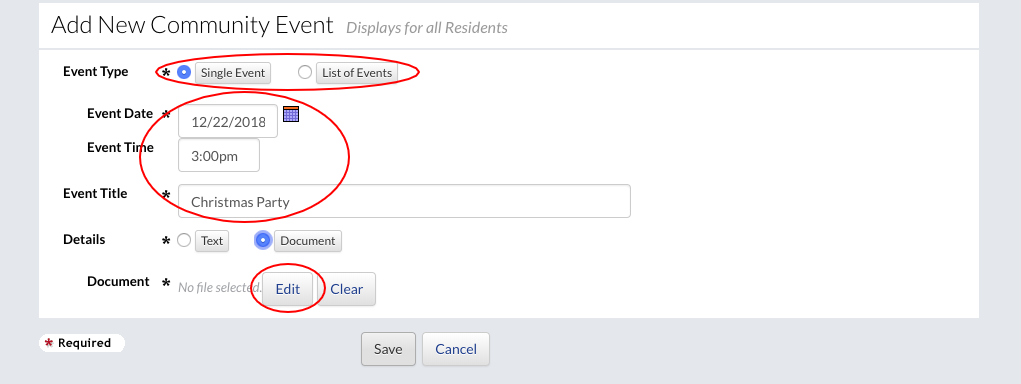Image resolution: width=1021 pixels, height=384 pixels.
Task: Click the Document label button
Action: click(x=307, y=241)
